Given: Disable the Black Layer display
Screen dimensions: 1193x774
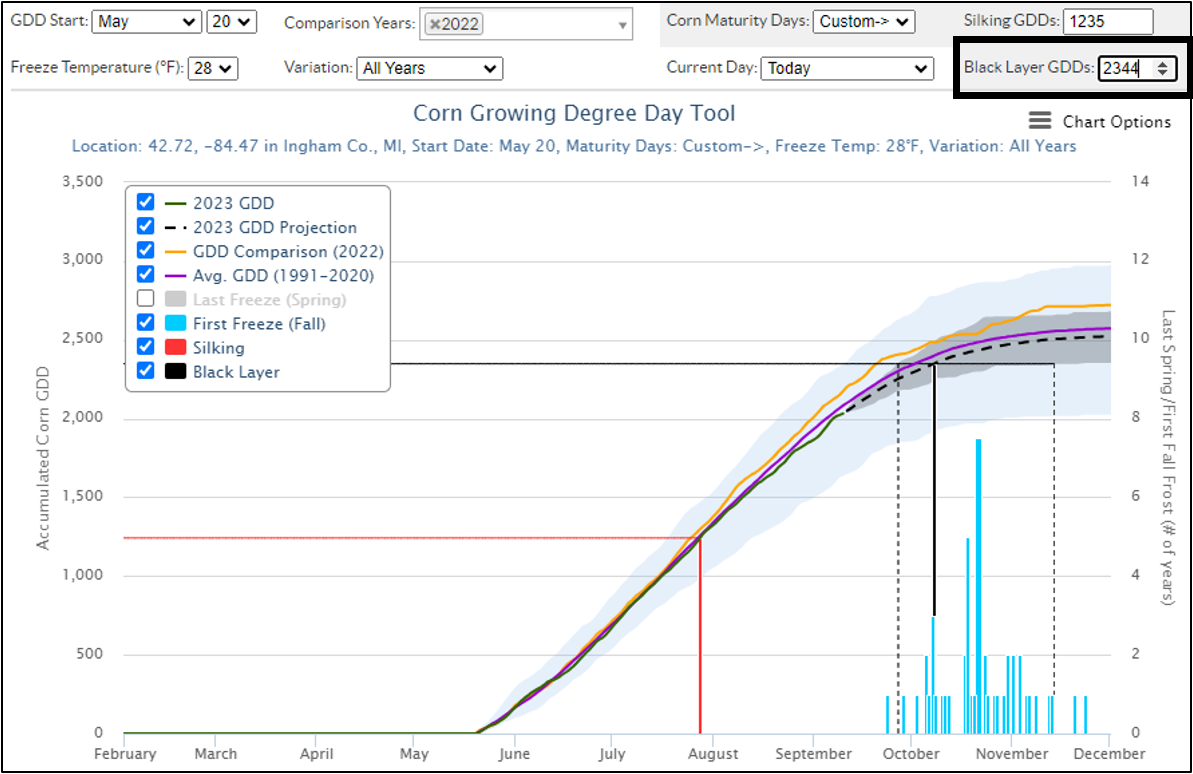Looking at the screenshot, I should 146,371.
